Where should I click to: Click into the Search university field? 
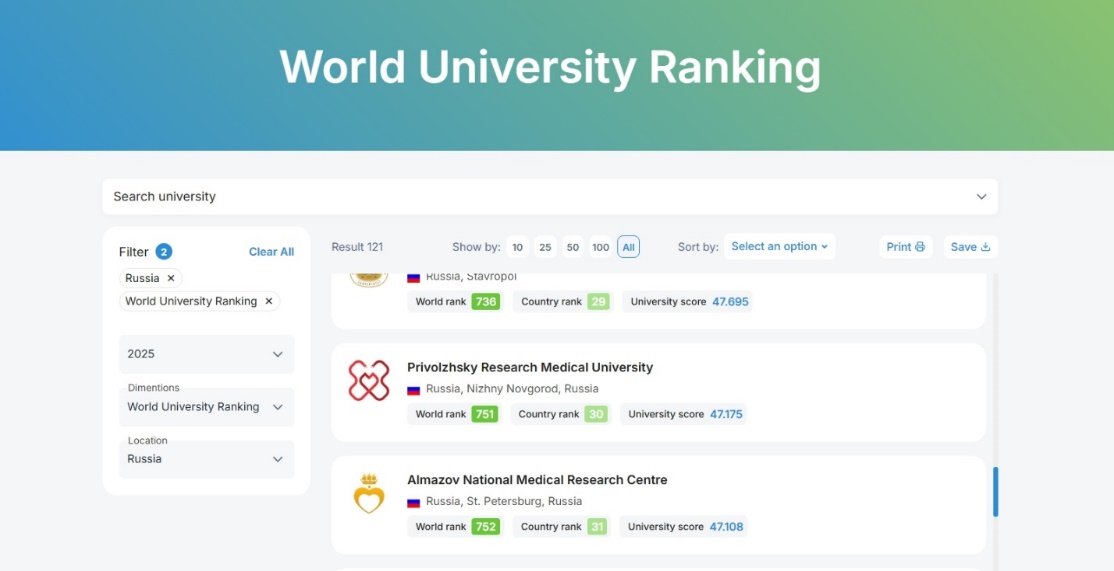pos(550,197)
